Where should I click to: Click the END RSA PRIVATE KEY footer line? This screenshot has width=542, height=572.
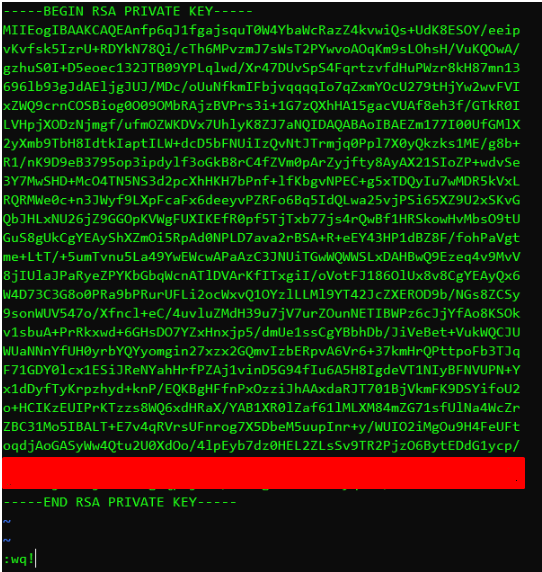coord(120,502)
